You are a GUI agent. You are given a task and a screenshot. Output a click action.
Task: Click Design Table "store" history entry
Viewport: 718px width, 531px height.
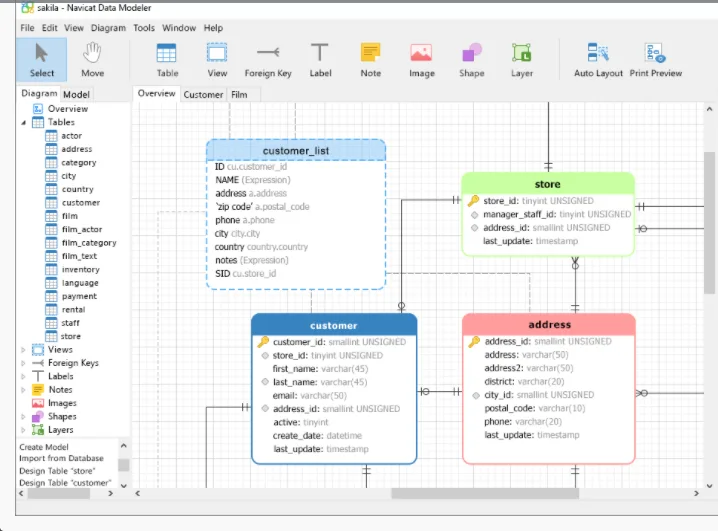click(57, 471)
